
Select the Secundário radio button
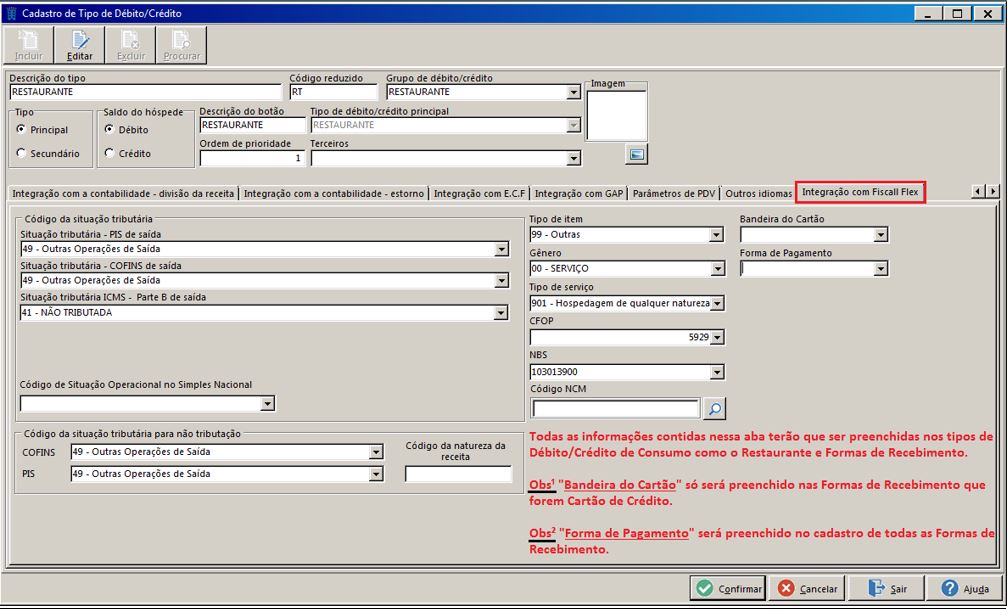21,153
